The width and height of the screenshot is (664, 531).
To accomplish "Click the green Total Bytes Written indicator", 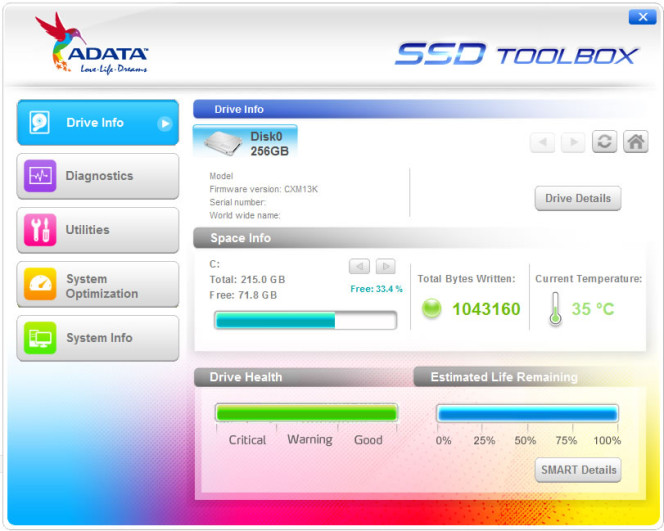I will 432,308.
